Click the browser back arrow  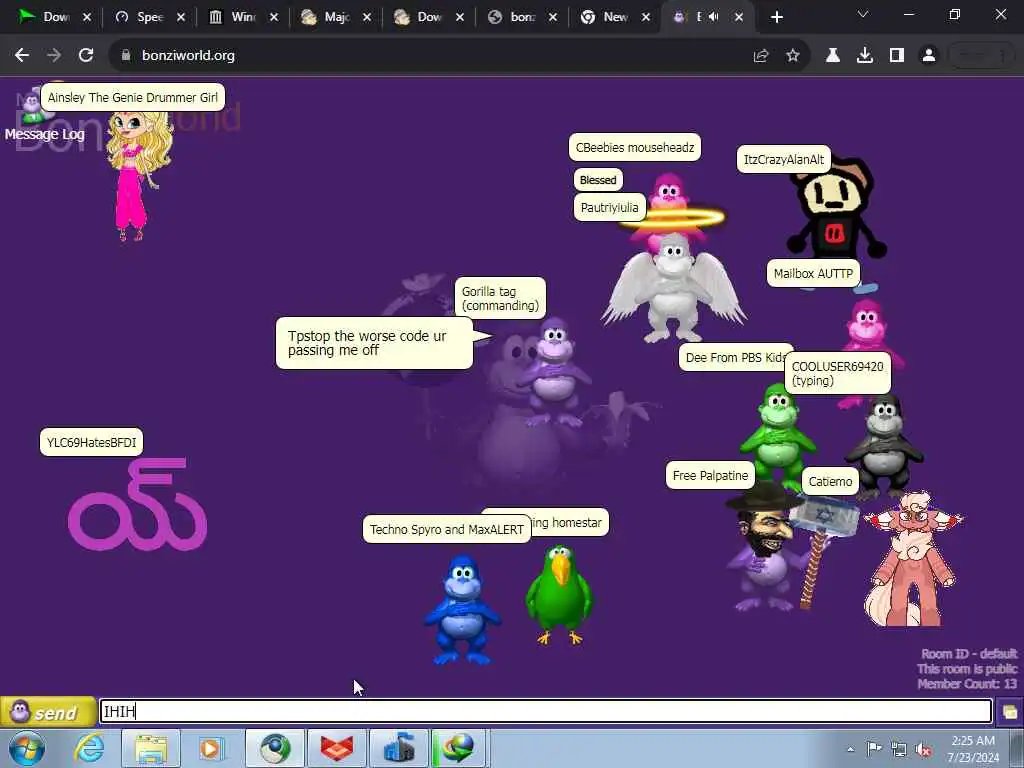(22, 56)
